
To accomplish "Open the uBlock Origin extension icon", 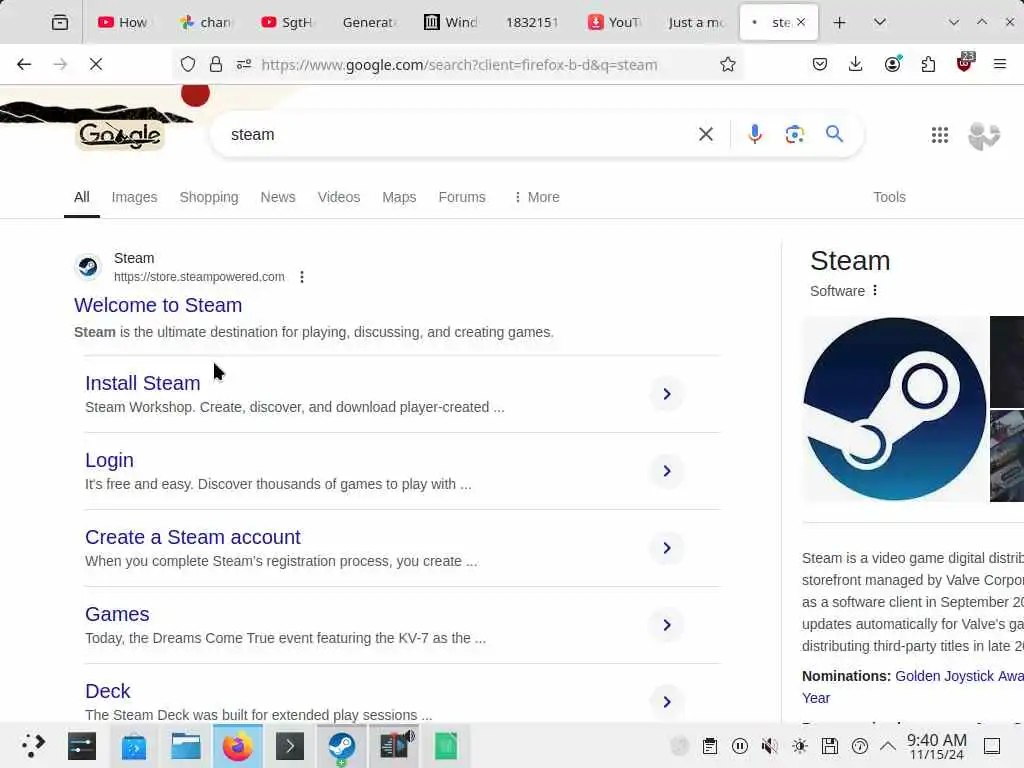I will click(965, 63).
